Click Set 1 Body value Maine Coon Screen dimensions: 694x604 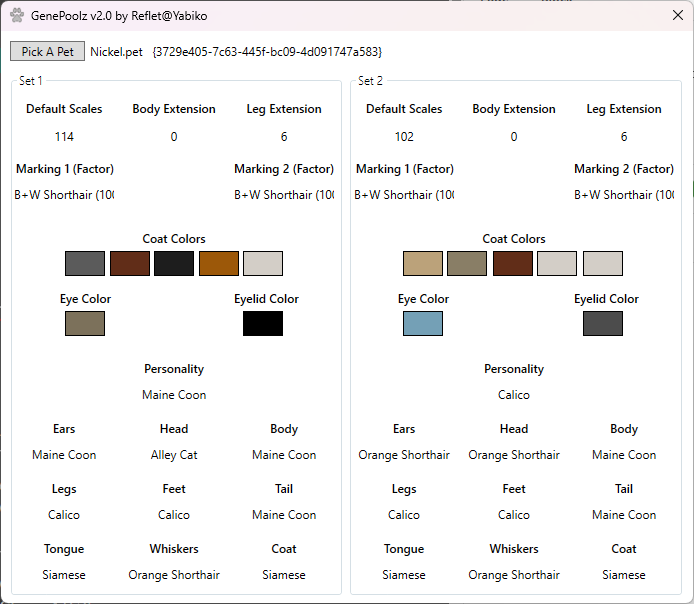click(x=284, y=455)
